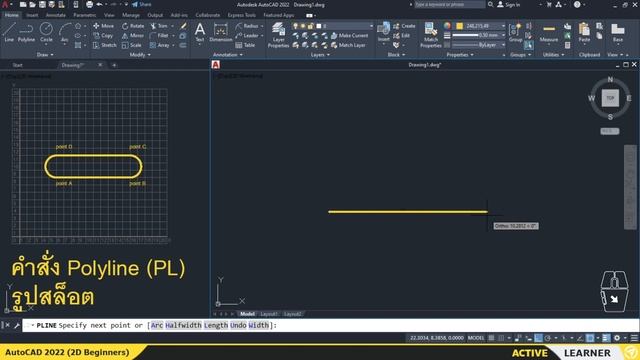Switch to the Layout1 tab
640x360 pixels.
[269, 314]
